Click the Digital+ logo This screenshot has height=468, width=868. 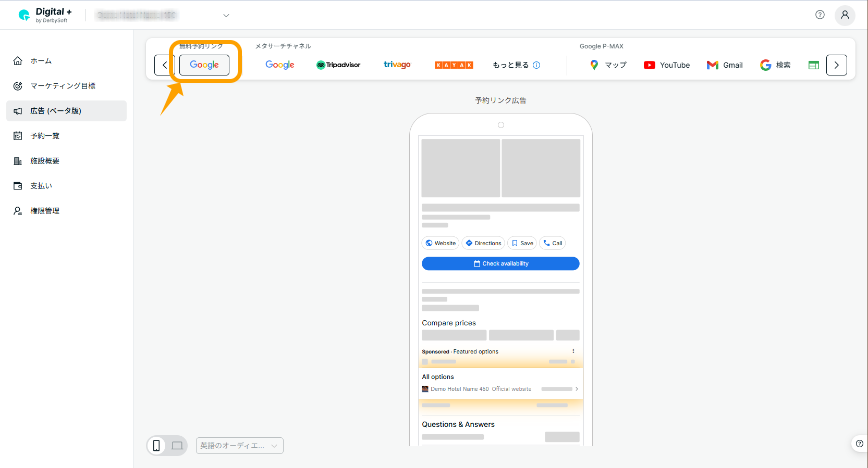click(x=45, y=15)
